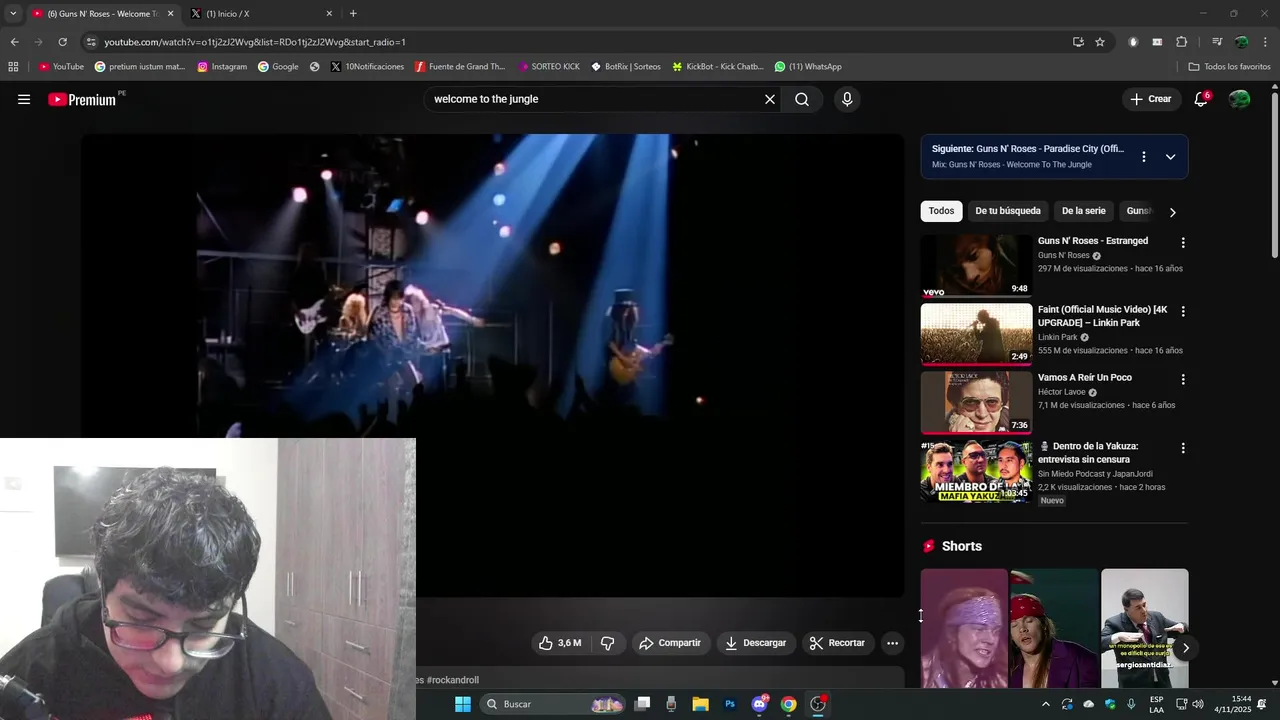The image size is (1280, 720).
Task: Click the page vertical scrollbar
Action: coord(1275,175)
